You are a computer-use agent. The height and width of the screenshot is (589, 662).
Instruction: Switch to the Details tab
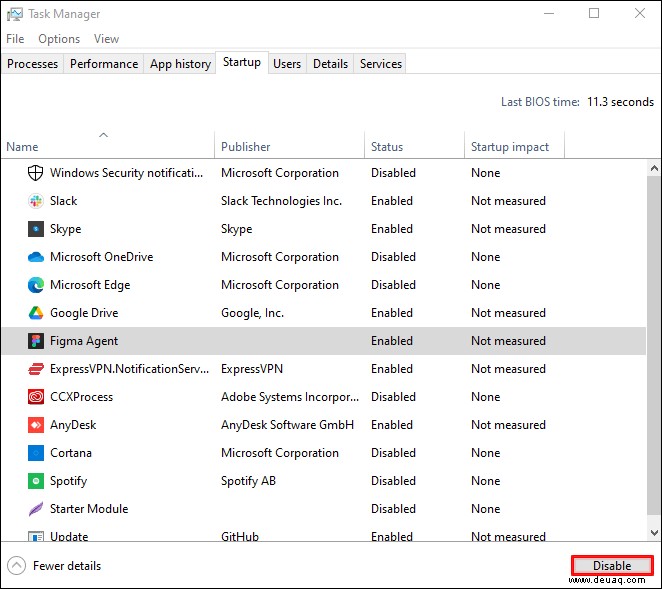pyautogui.click(x=330, y=64)
